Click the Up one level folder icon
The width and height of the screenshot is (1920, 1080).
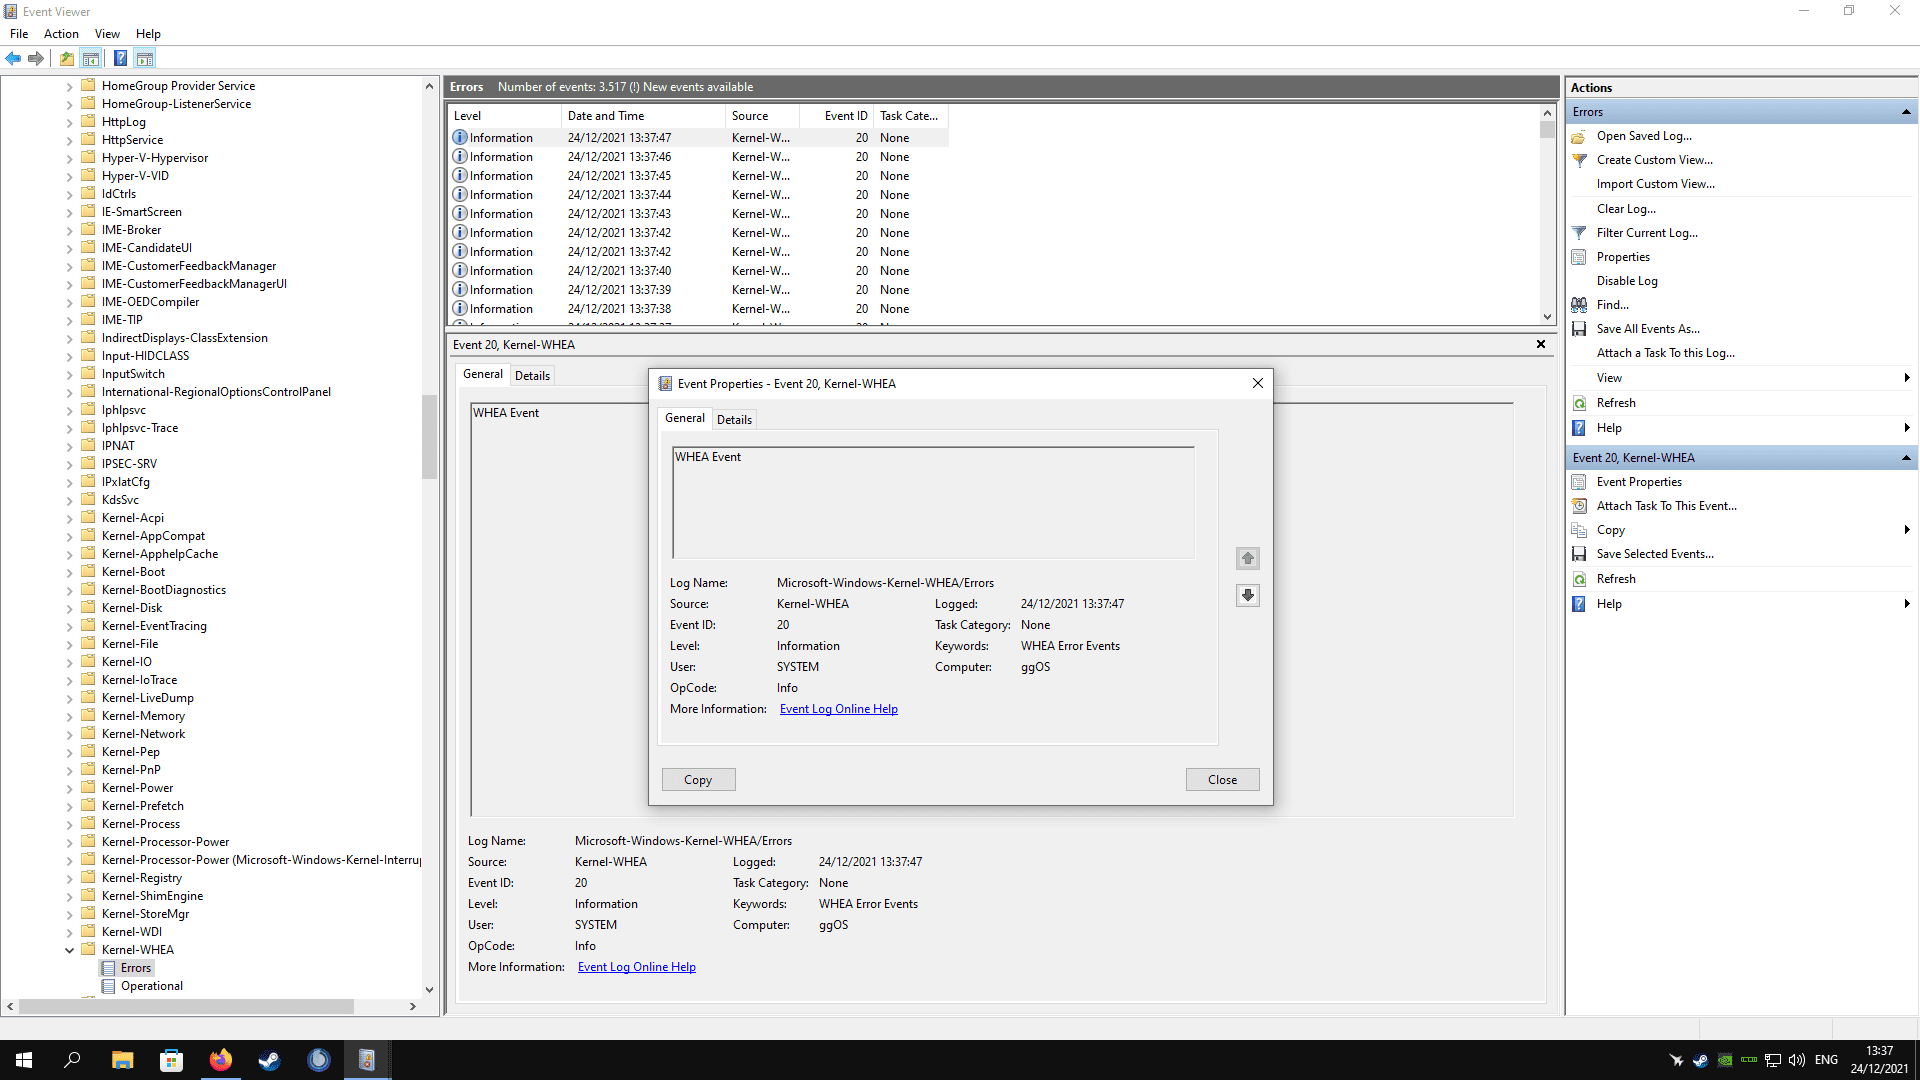click(x=66, y=58)
